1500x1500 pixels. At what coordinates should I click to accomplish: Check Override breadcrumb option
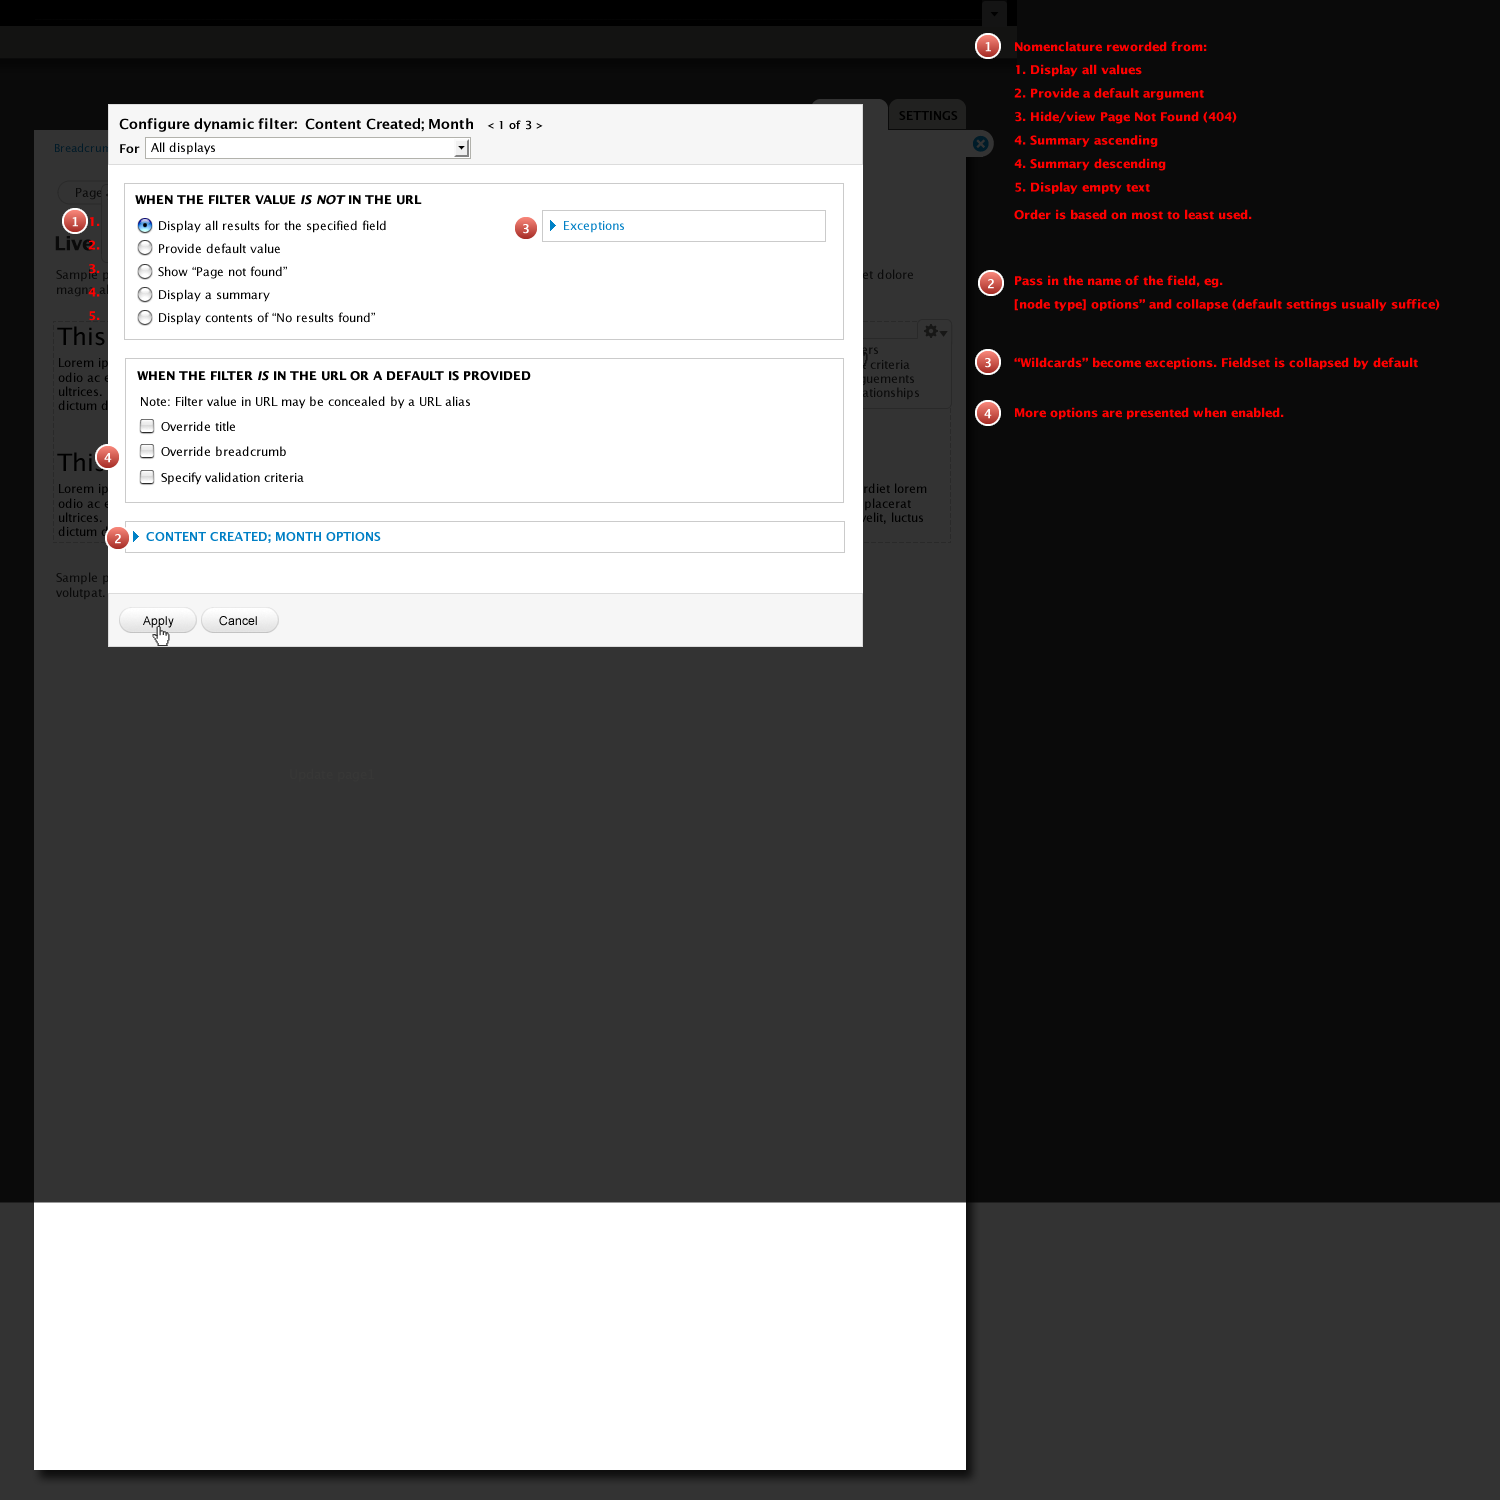(147, 451)
